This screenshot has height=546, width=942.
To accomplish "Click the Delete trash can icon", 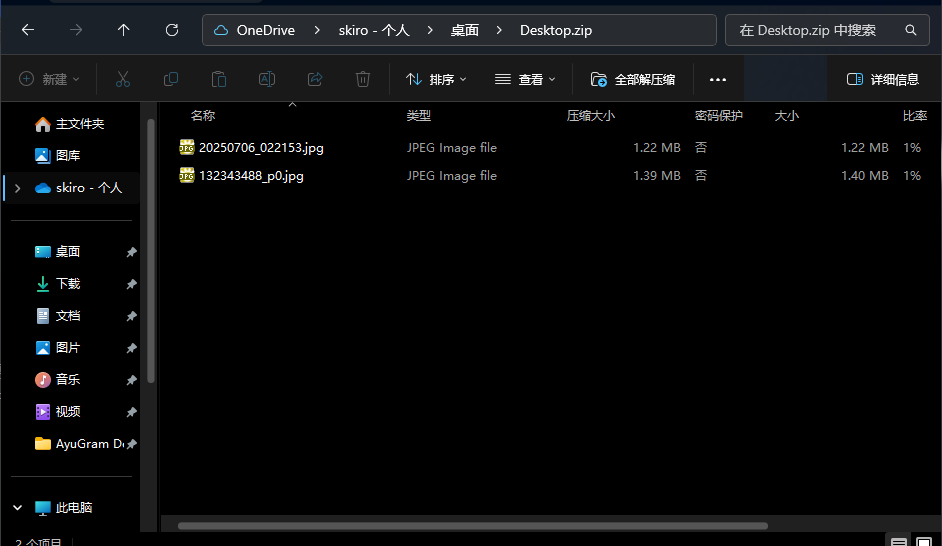I will point(363,79).
